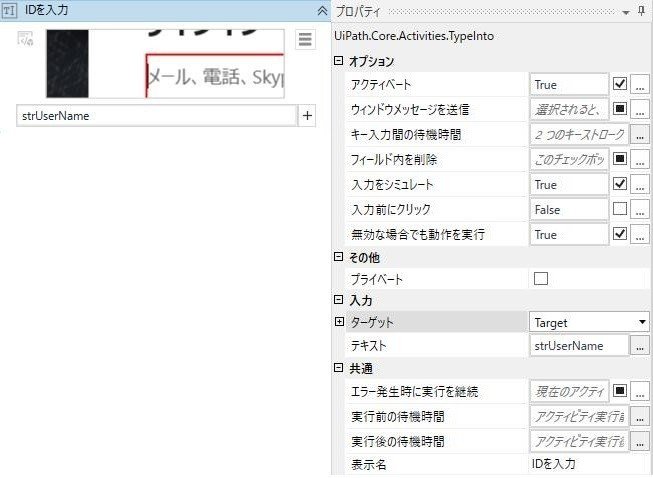Click the アクティベート value field showing True
Screen dimensions: 653x478
coord(569,85)
